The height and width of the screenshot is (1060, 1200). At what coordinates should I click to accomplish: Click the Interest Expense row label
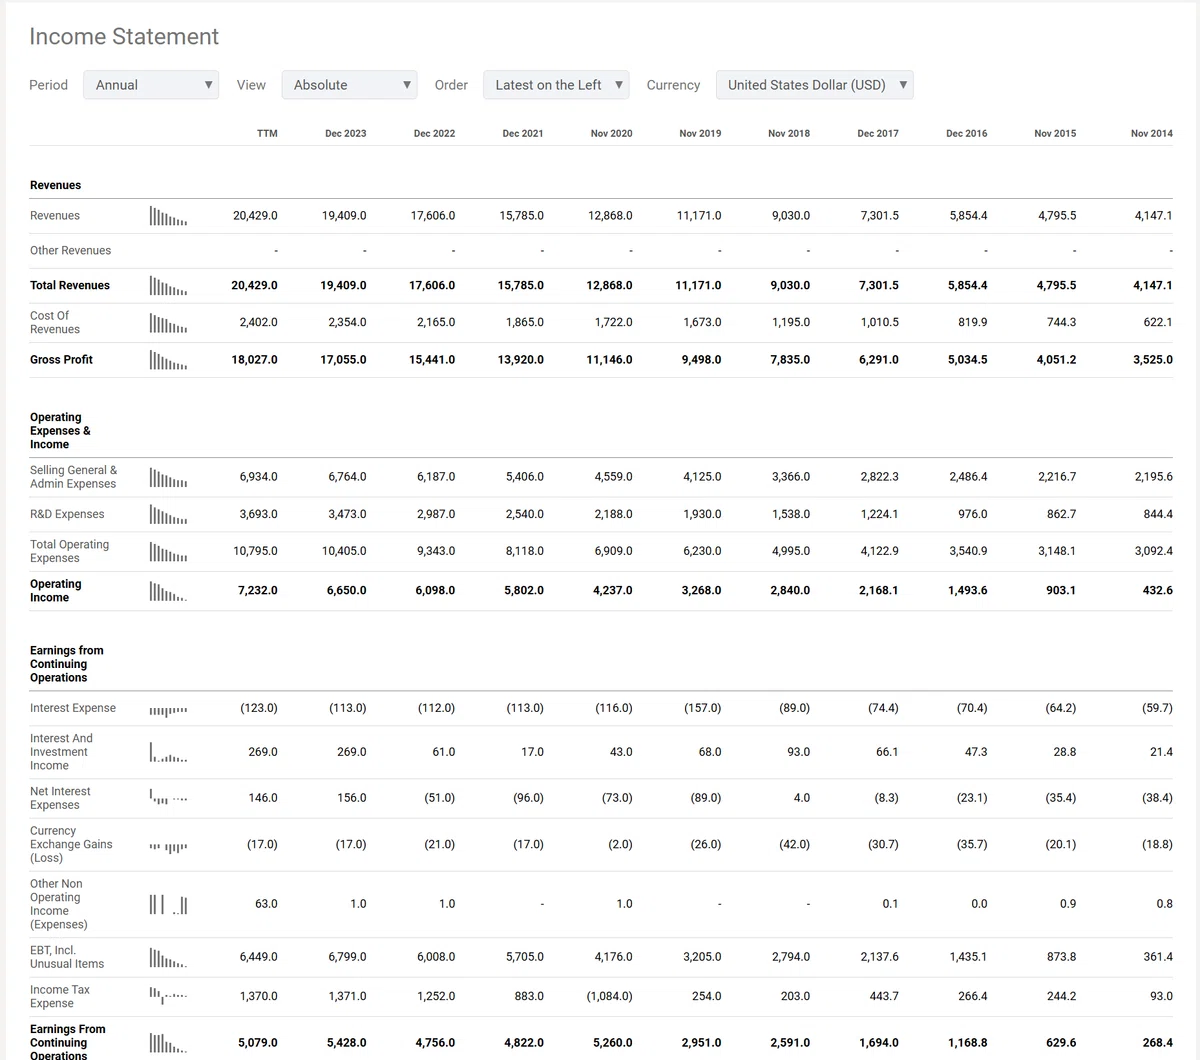coord(73,709)
